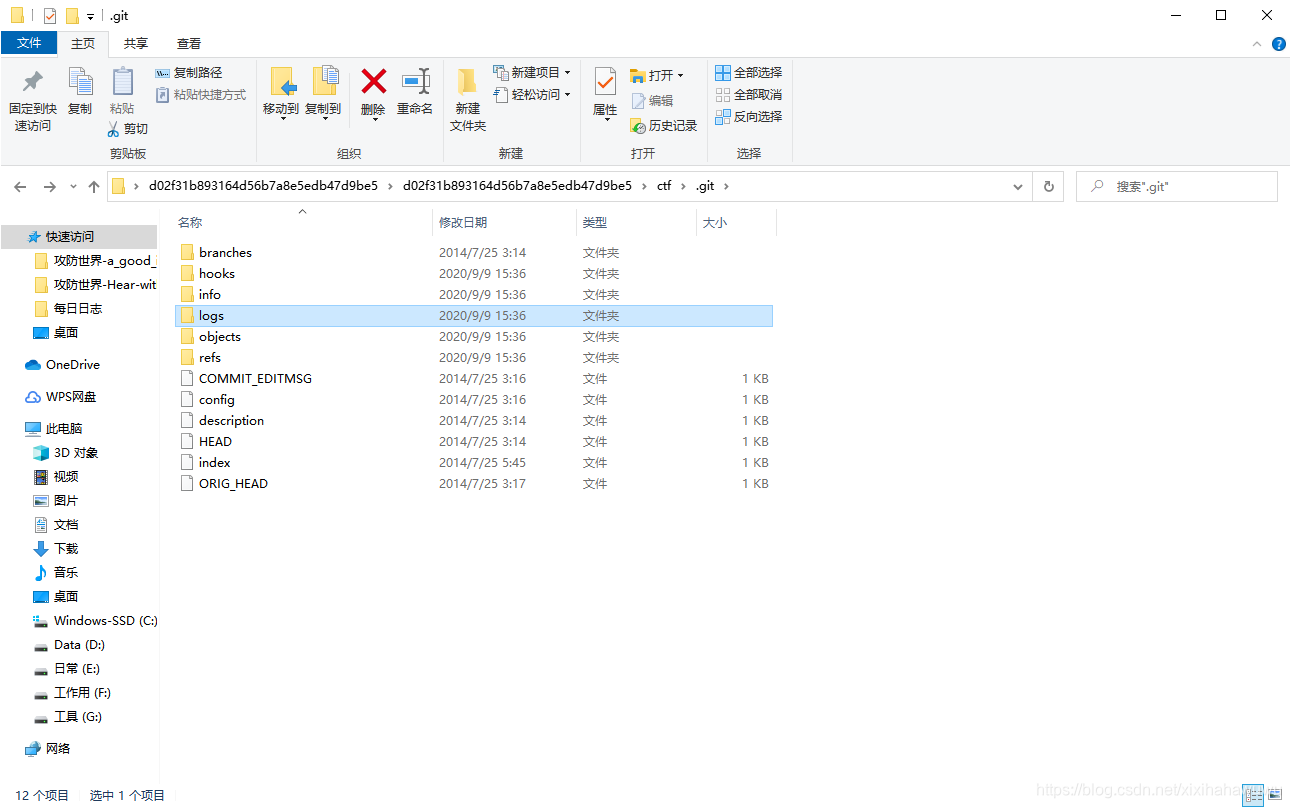This screenshot has height=808, width=1291.
Task: Click Select none (全部取消)
Action: (x=749, y=95)
